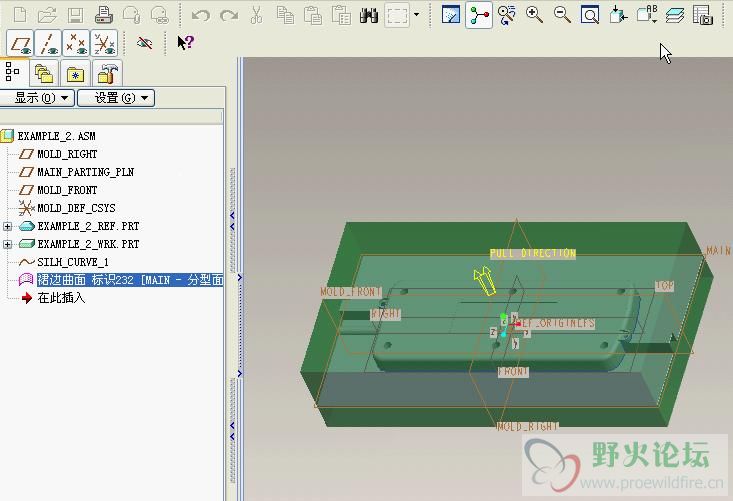This screenshot has height=501, width=733.
Task: Refit the model to the screen
Action: tap(590, 15)
